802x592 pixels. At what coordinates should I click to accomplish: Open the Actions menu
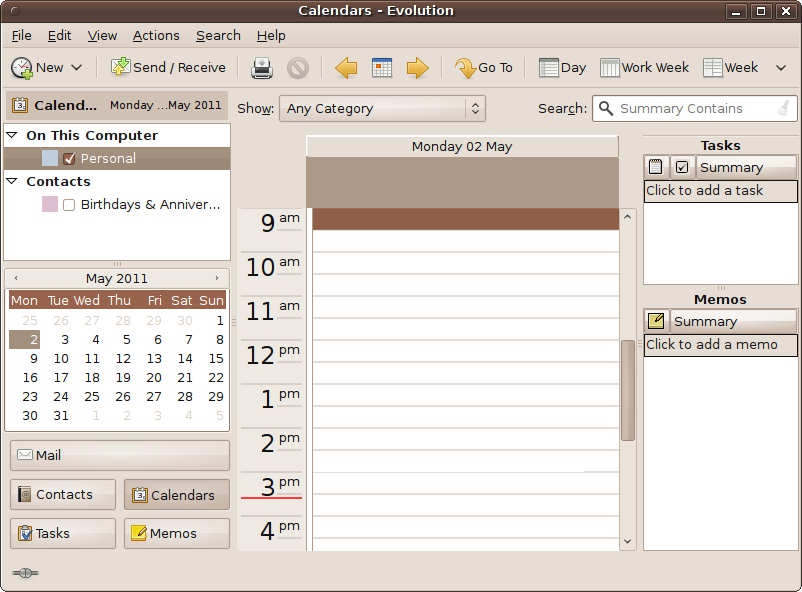156,35
